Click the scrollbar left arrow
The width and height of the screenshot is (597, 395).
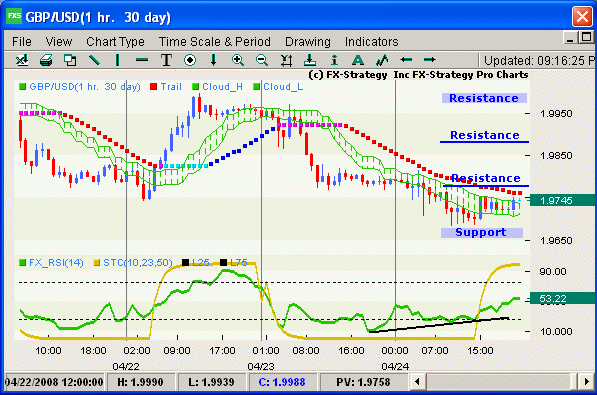pyautogui.click(x=418, y=381)
